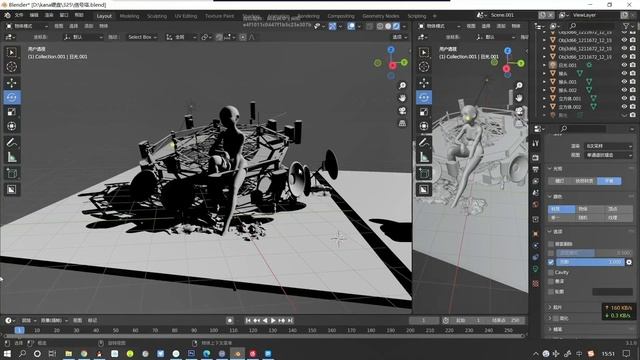Toggle camera view icon in left viewport

[402, 111]
